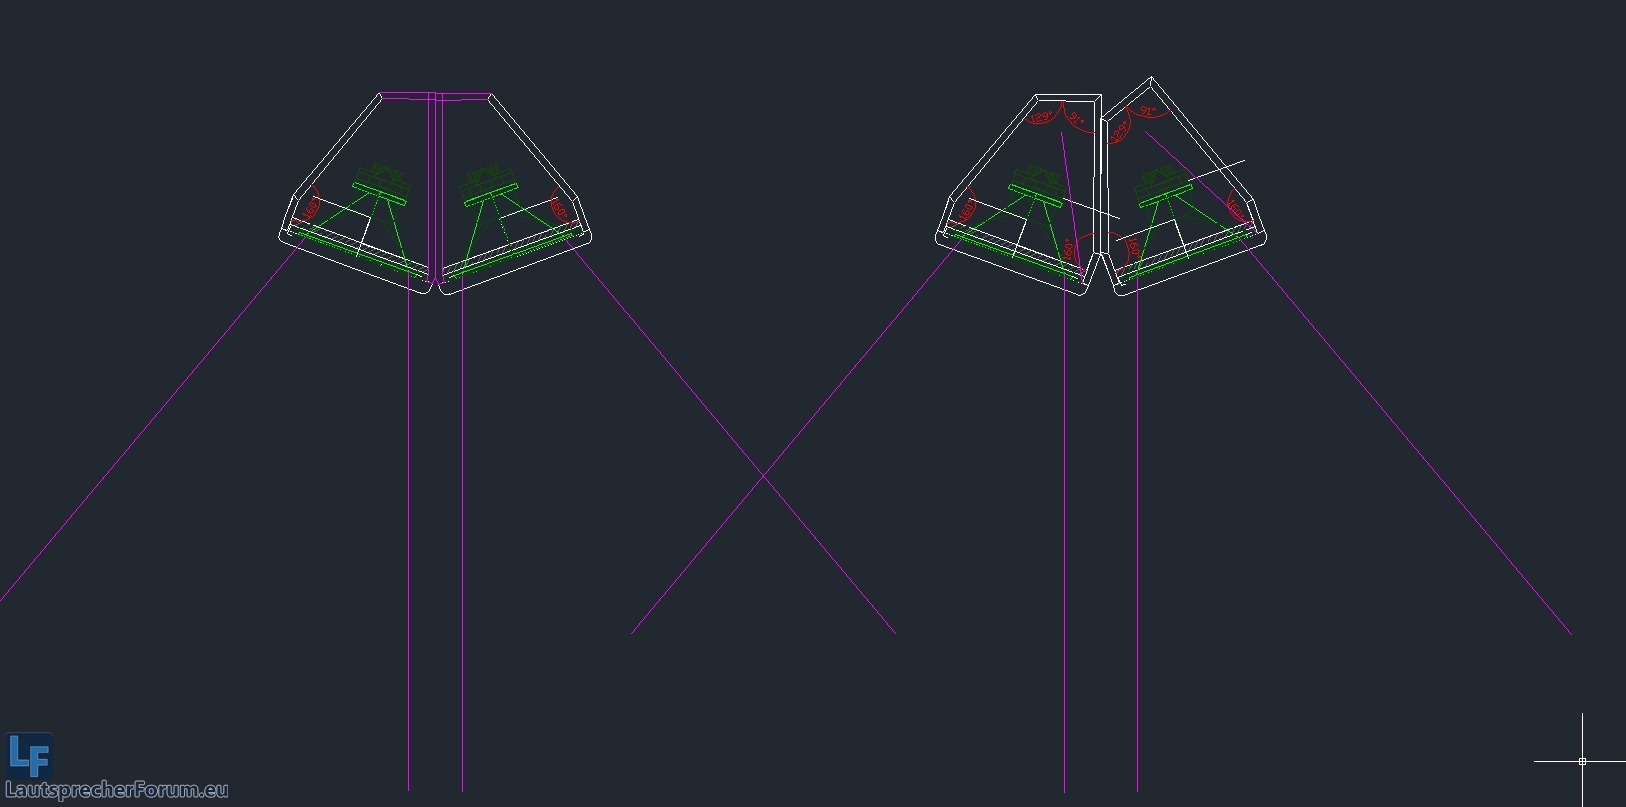
Task: Click 160° dimension at right pair's far-left corner
Action: click(x=967, y=210)
